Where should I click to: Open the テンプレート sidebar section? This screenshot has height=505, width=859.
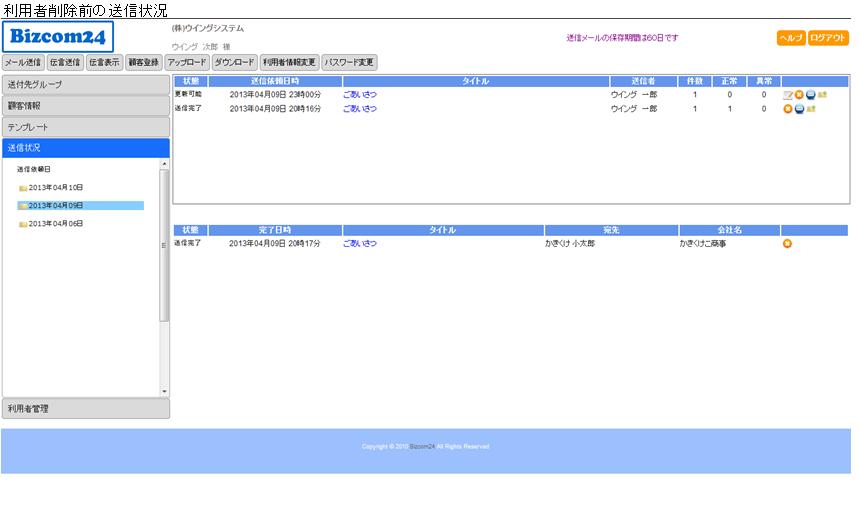[85, 127]
